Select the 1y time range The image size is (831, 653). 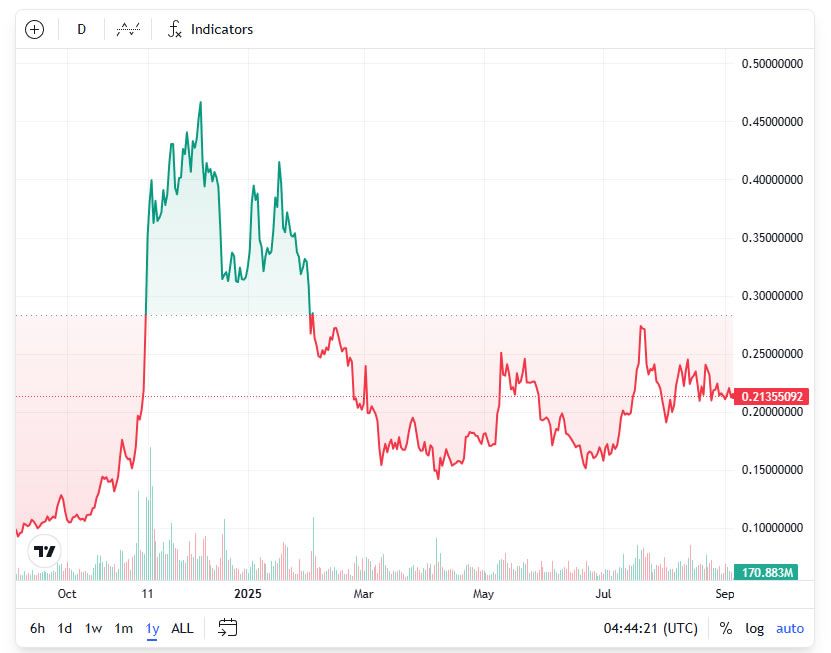(153, 628)
